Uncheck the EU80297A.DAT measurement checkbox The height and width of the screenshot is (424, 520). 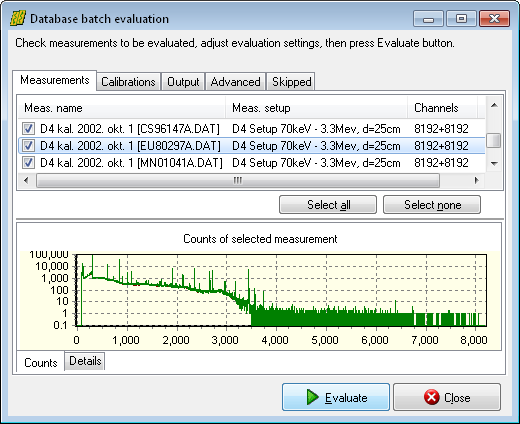point(28,145)
